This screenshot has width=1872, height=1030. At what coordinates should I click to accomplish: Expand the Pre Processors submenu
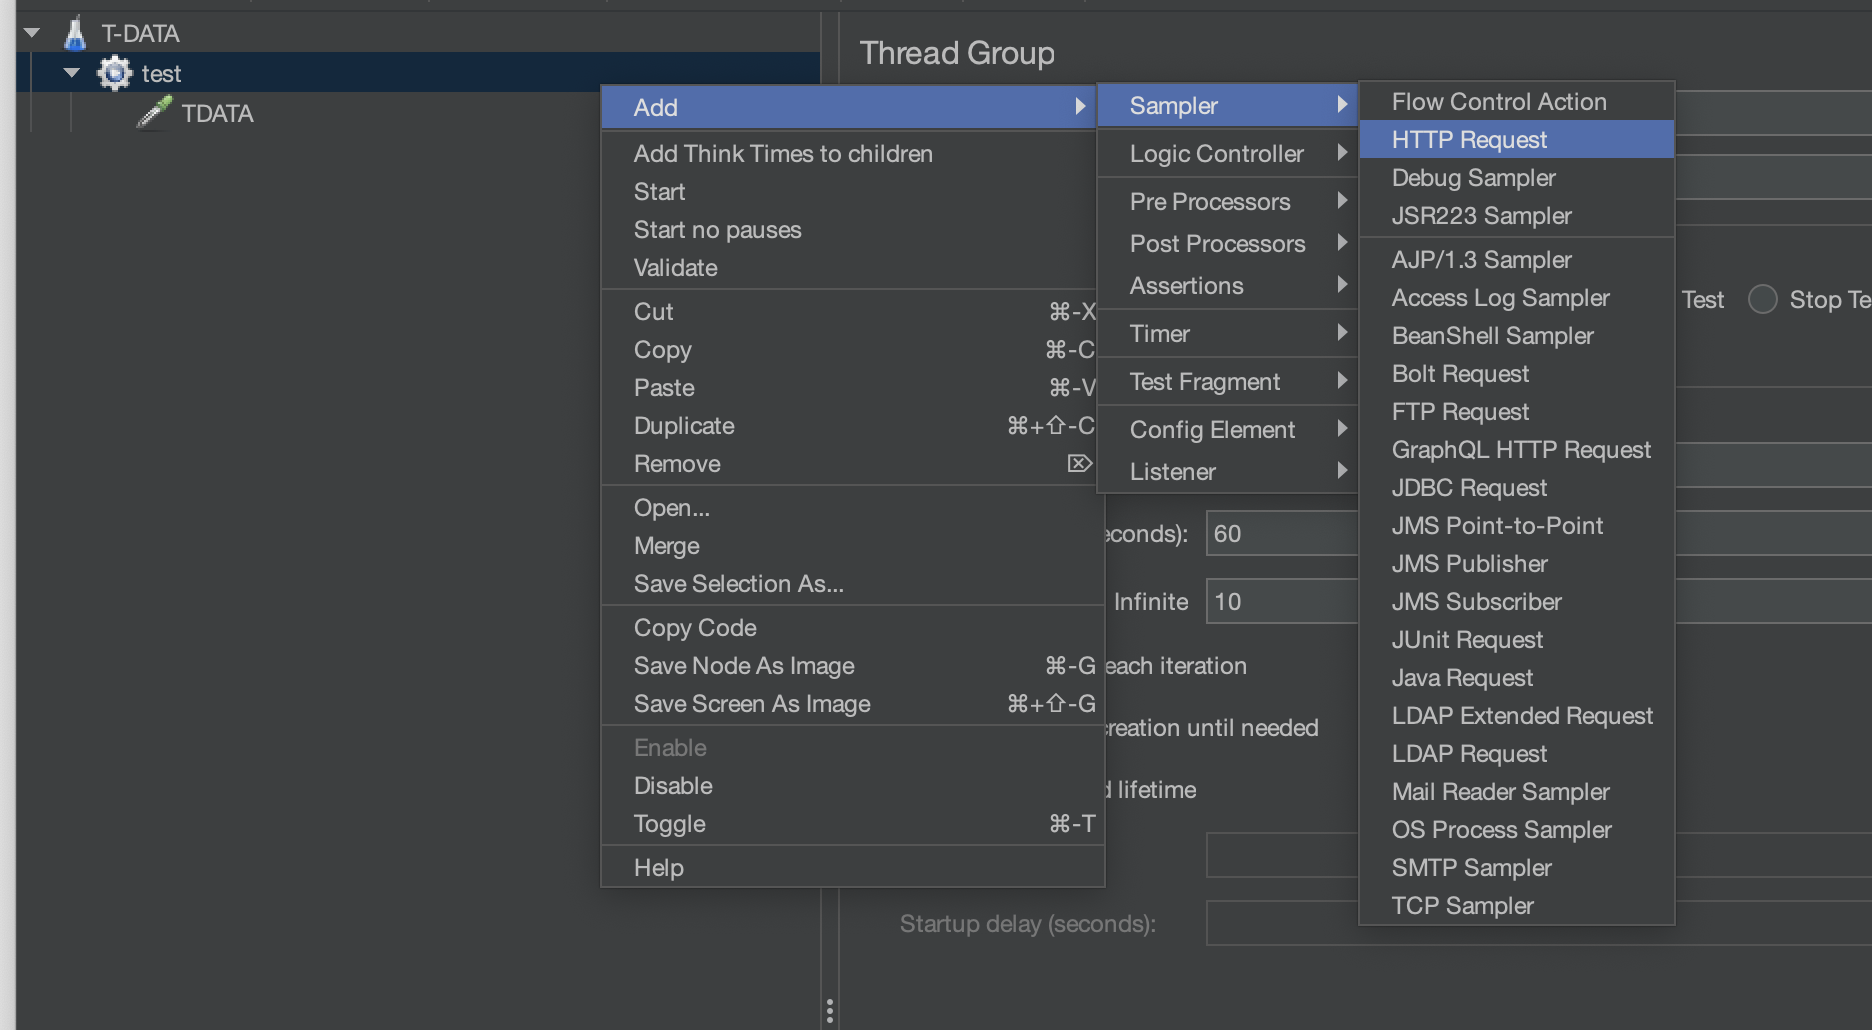pos(1228,201)
